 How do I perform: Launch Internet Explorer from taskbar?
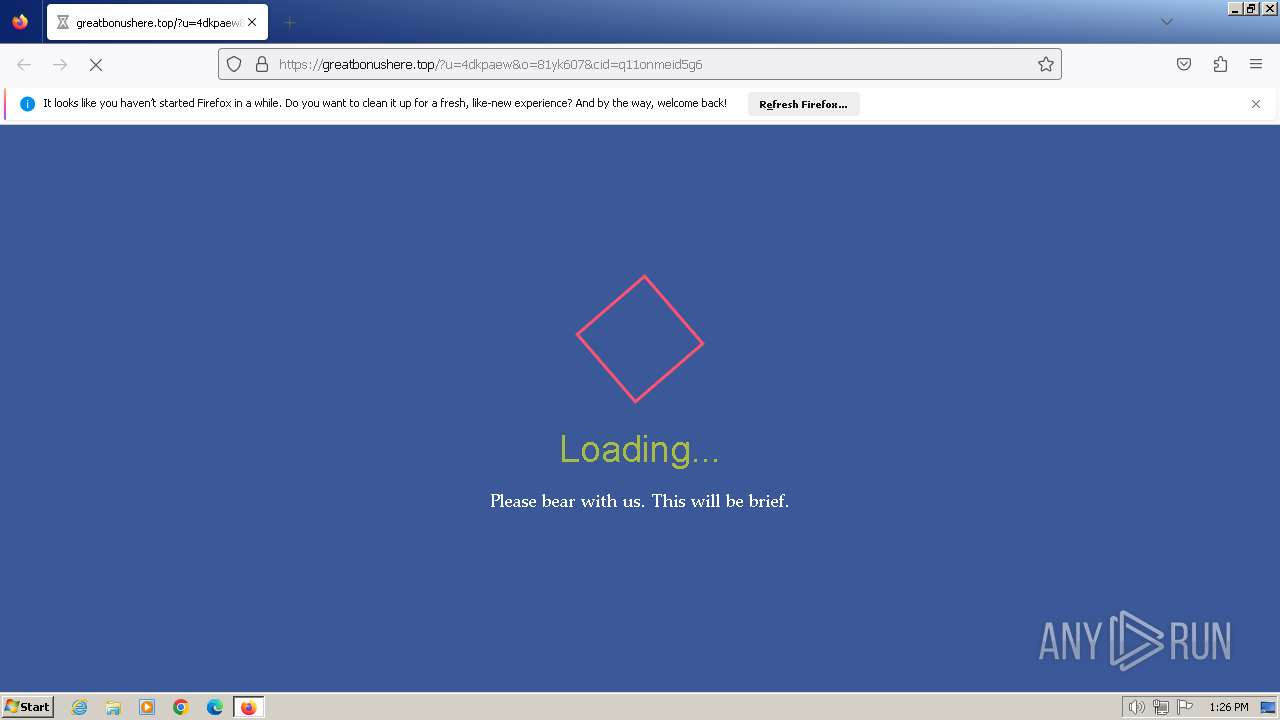(x=80, y=707)
